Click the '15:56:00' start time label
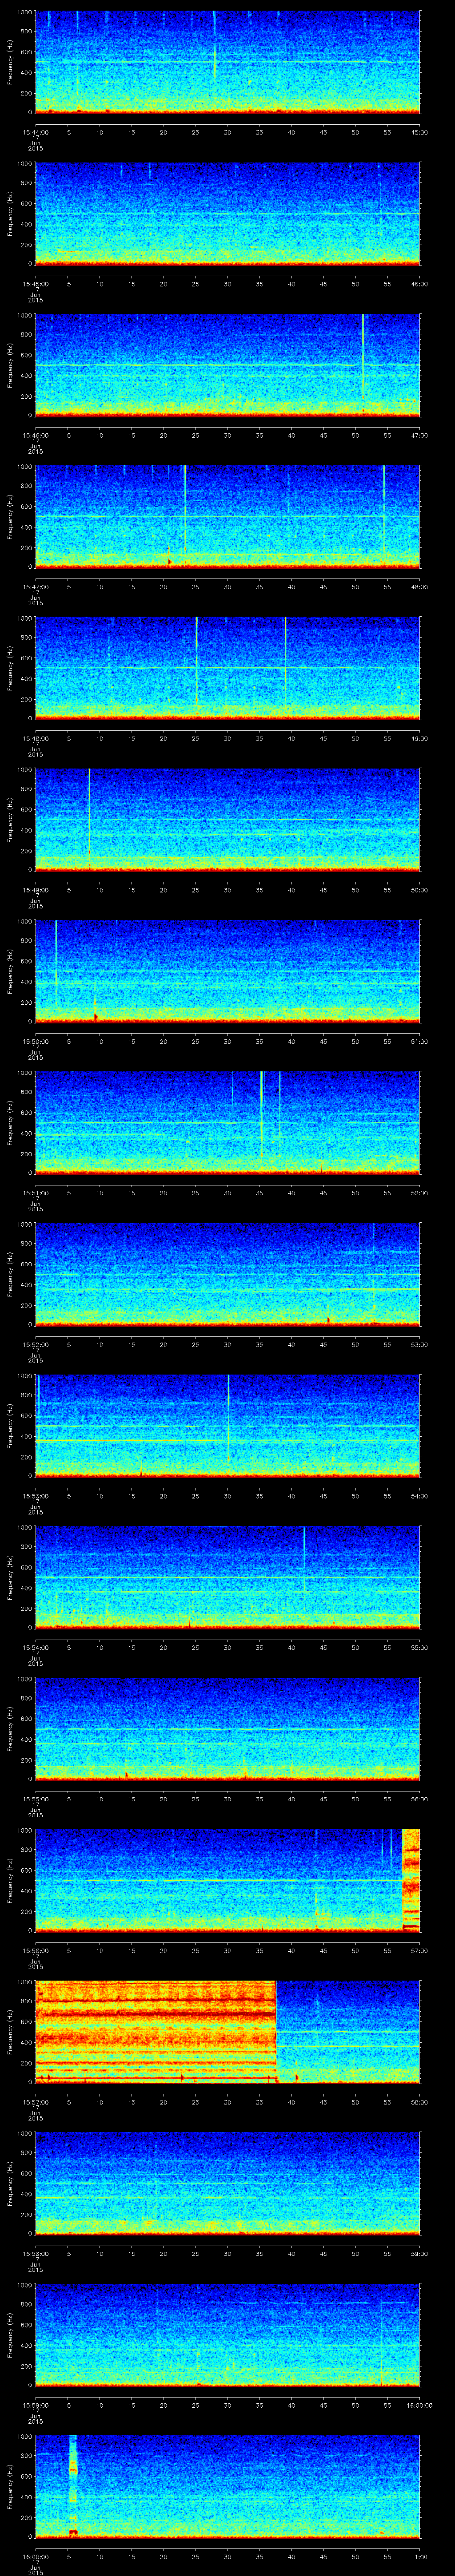This screenshot has height=2576, width=455. 35,1950
